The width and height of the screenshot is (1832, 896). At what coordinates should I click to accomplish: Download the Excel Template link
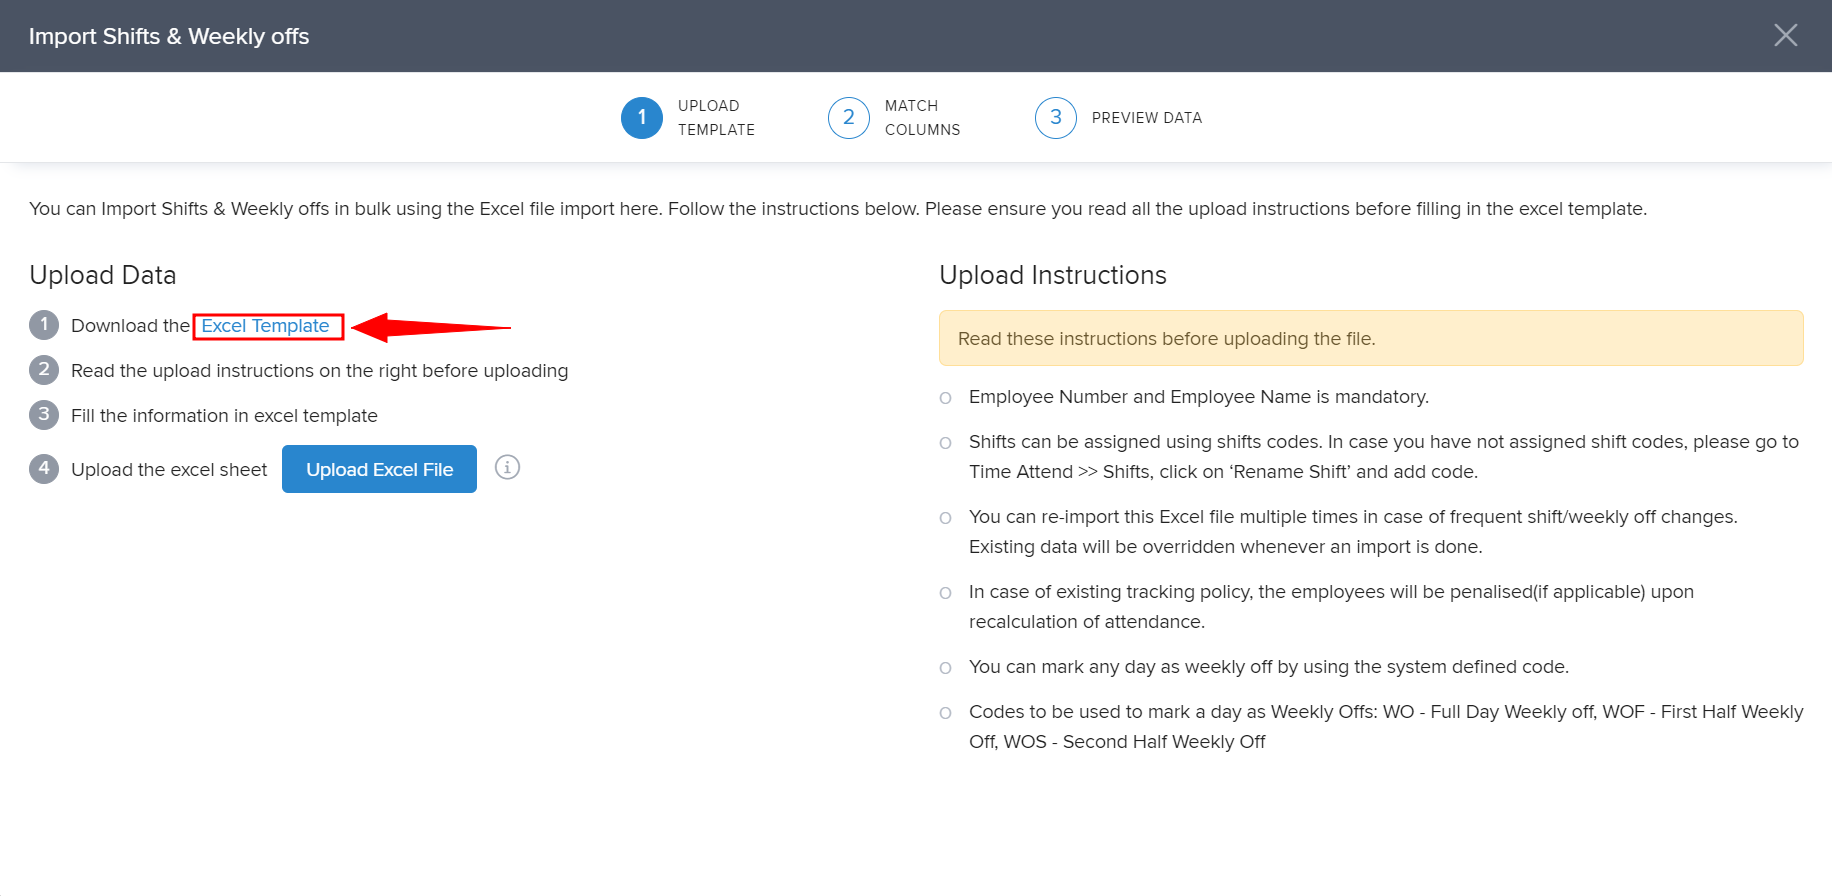265,326
